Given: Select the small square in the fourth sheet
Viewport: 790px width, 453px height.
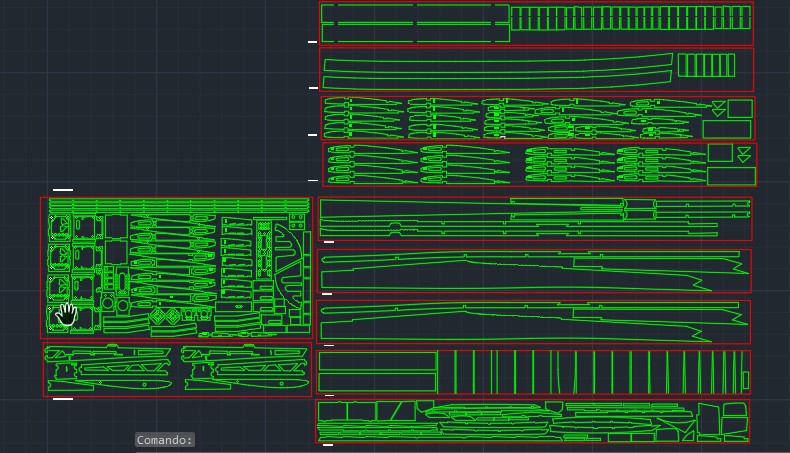Looking at the screenshot, I should 720,153.
